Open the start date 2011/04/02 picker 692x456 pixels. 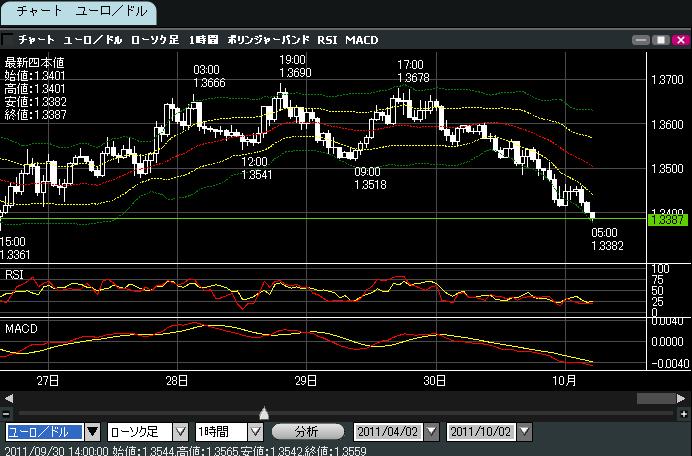431,432
